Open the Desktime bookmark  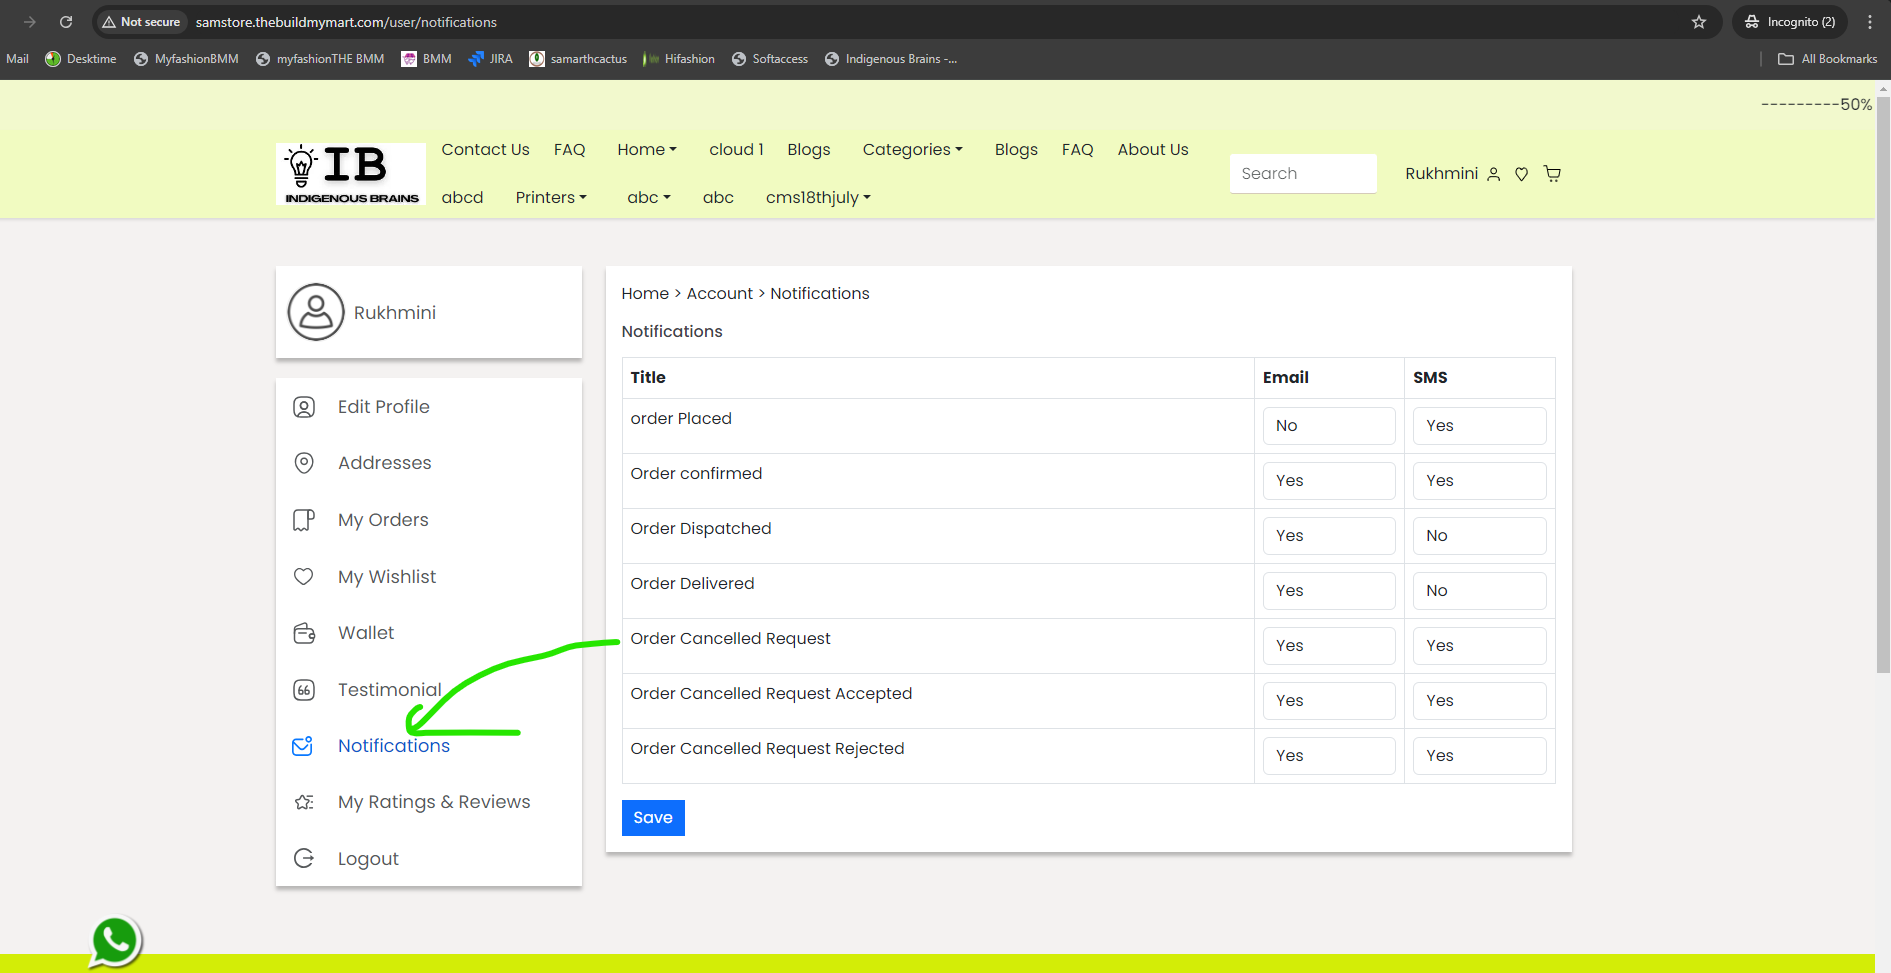[x=81, y=59]
